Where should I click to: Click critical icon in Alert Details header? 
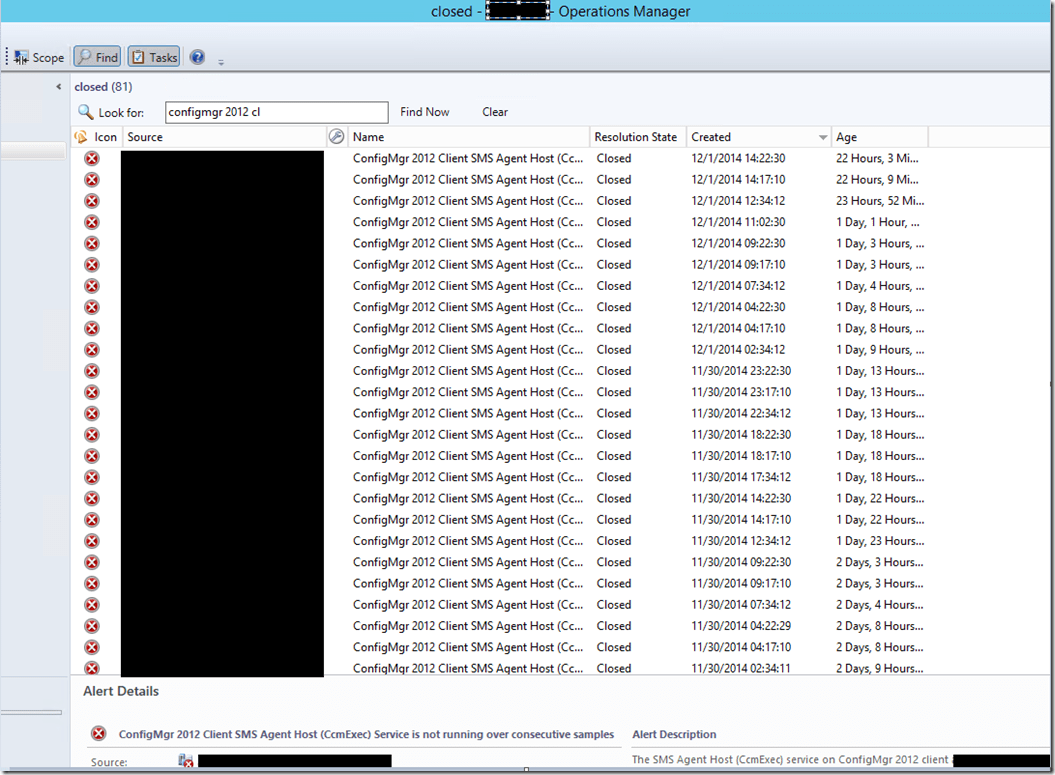tap(98, 734)
